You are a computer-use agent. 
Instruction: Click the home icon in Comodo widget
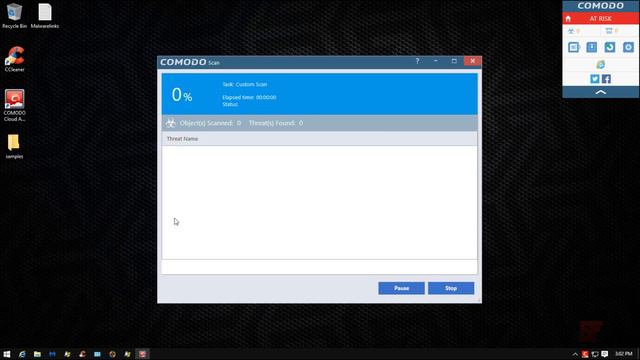click(568, 18)
